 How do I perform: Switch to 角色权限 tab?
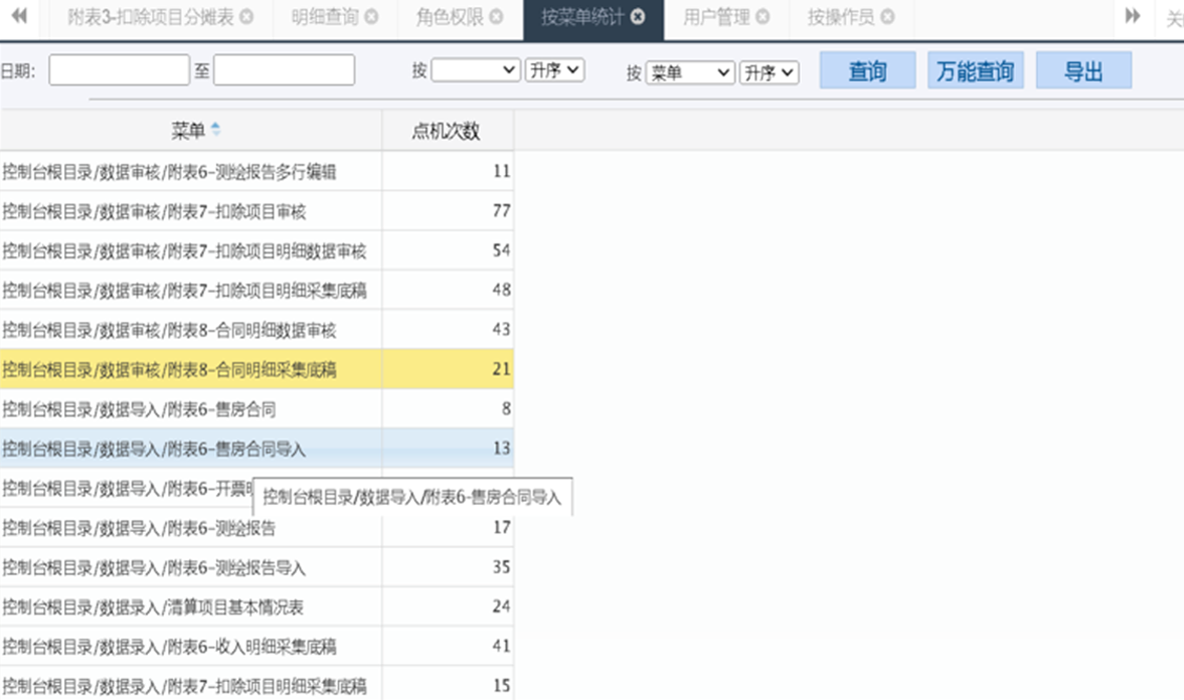click(450, 17)
